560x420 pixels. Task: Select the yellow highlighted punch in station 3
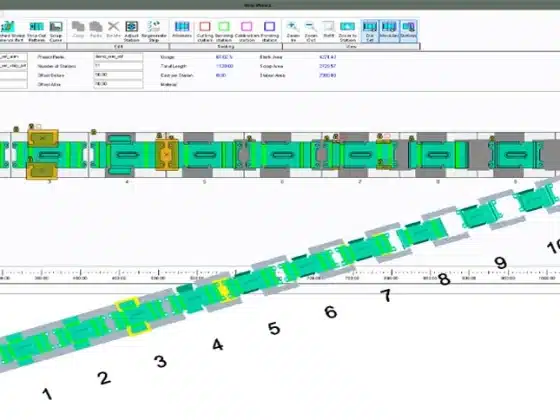tap(43, 139)
